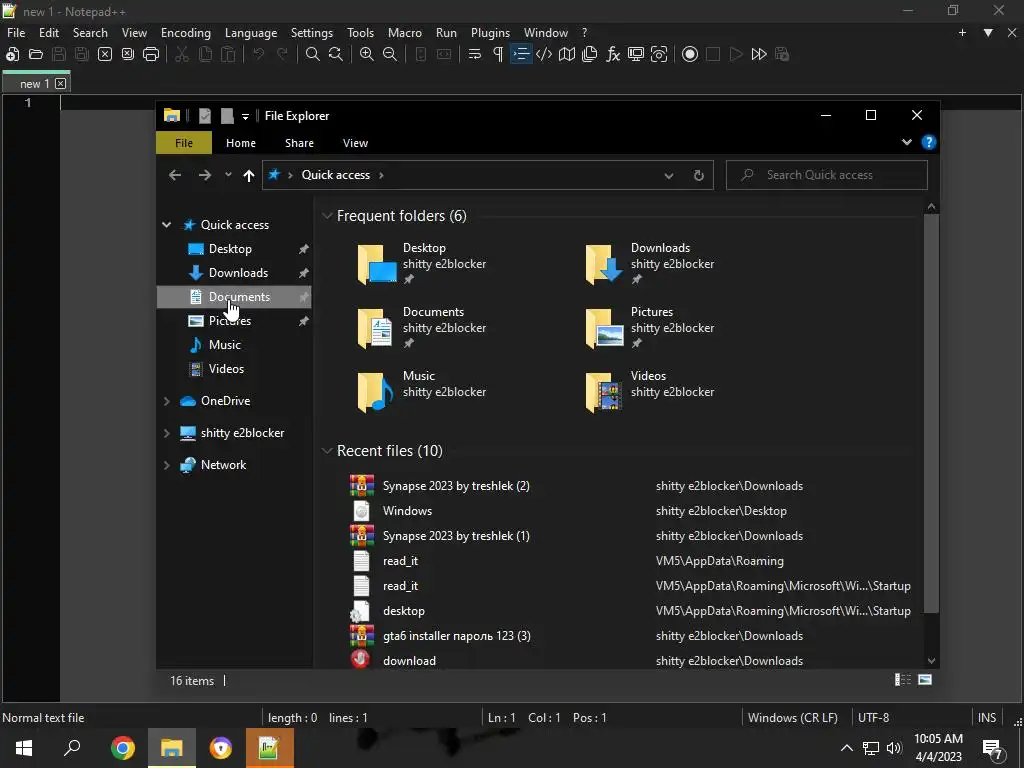Open the Encoding menu in Notepad++
This screenshot has width=1024, height=768.
pos(185,33)
